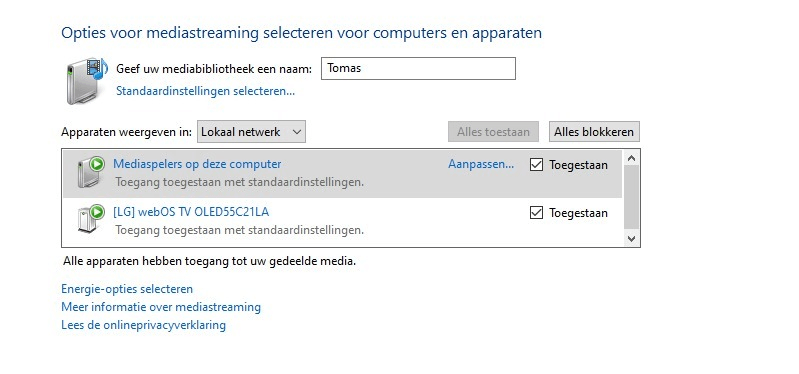Open Lees de onlineprivacyverklaring link
This screenshot has height=374, width=799.
(x=143, y=325)
